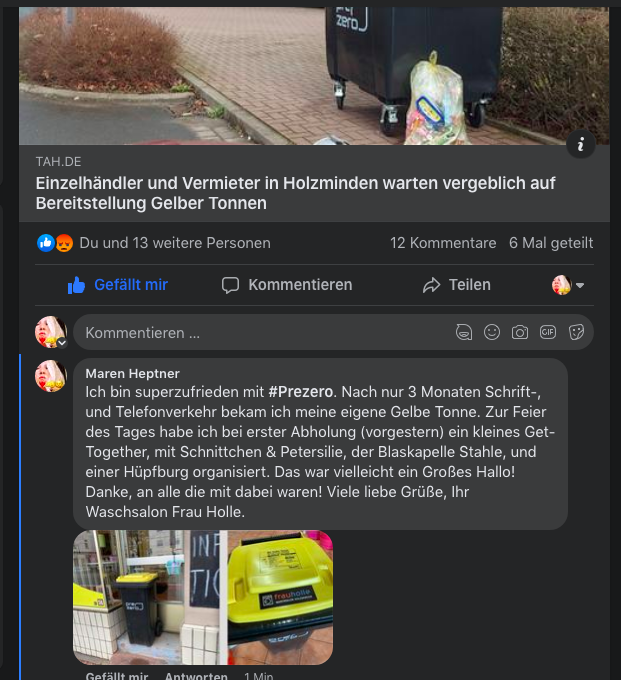621x680 pixels.
Task: Click the Kommentieren speech bubble icon
Action: coord(230,285)
